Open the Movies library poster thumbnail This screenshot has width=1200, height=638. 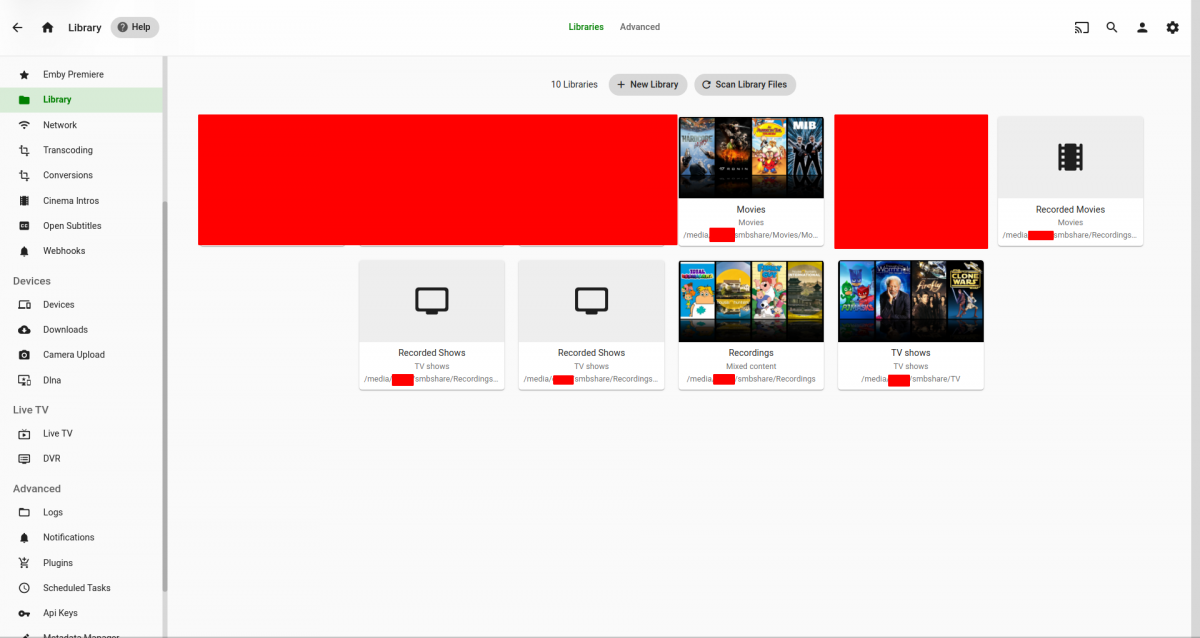tap(751, 157)
